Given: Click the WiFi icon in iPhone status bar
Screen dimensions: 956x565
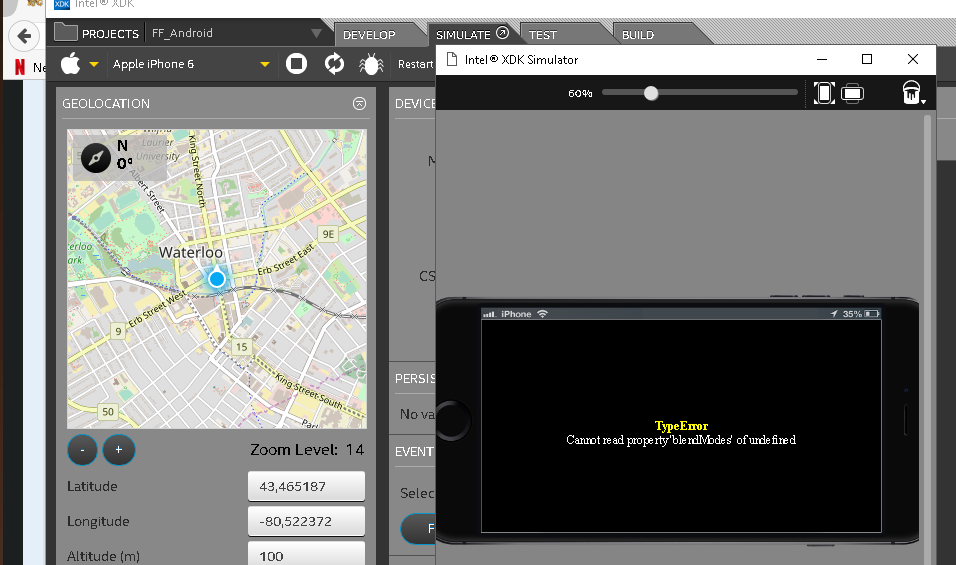Looking at the screenshot, I should click(542, 314).
